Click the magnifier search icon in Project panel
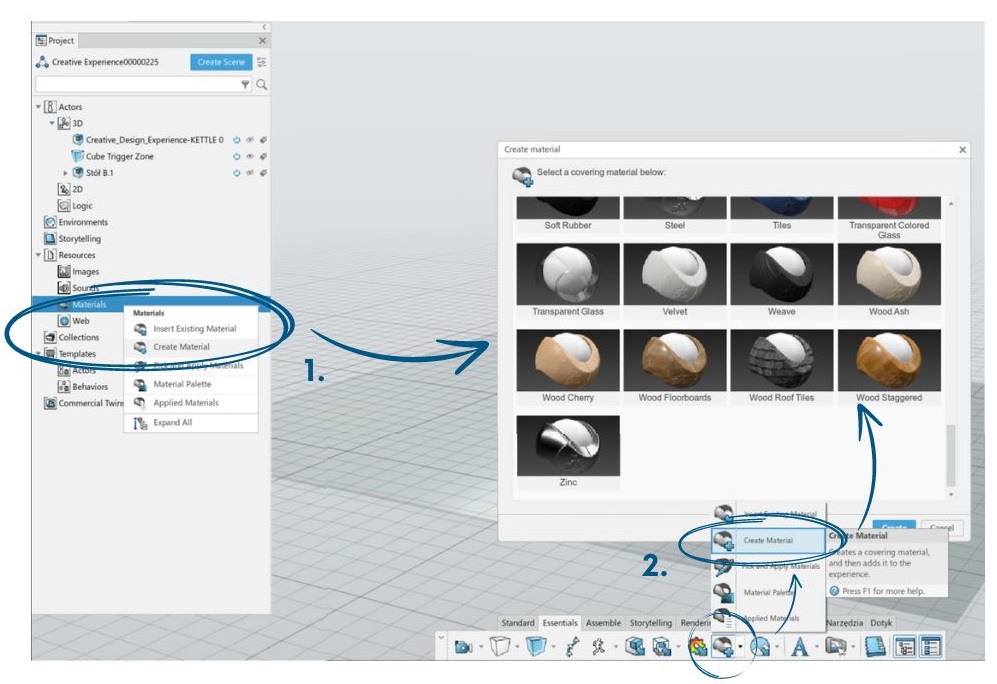997x684 pixels. (262, 86)
